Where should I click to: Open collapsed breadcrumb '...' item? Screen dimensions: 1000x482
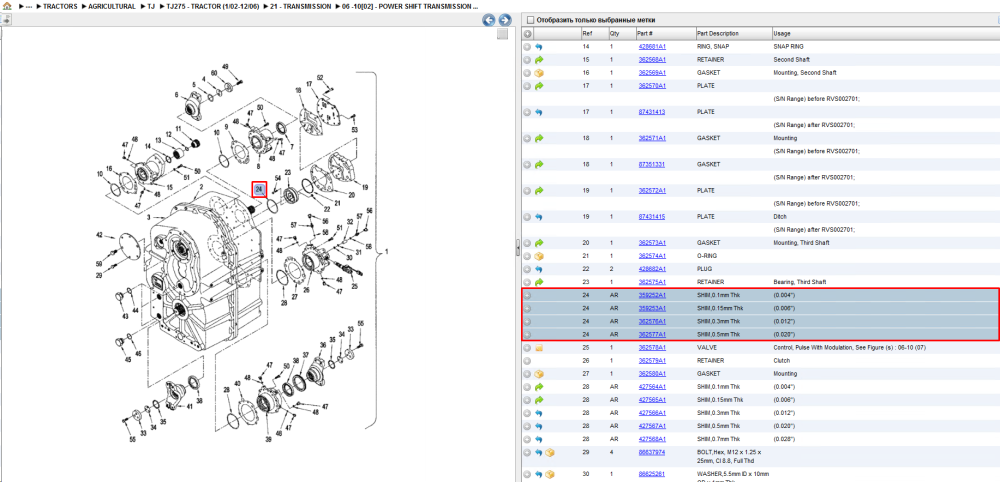point(28,6)
